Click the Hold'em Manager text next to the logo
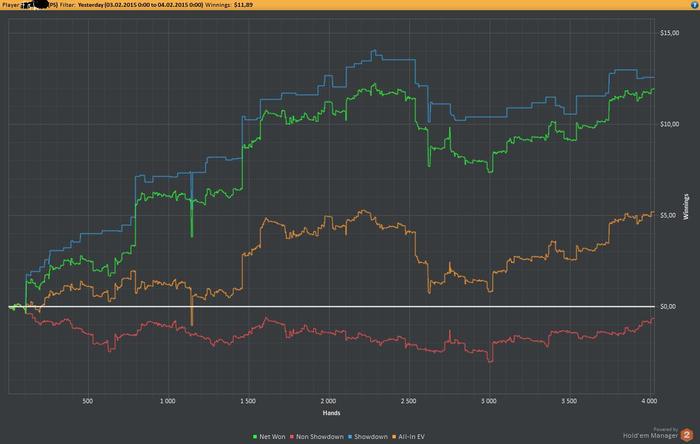The width and height of the screenshot is (700, 444). click(650, 436)
